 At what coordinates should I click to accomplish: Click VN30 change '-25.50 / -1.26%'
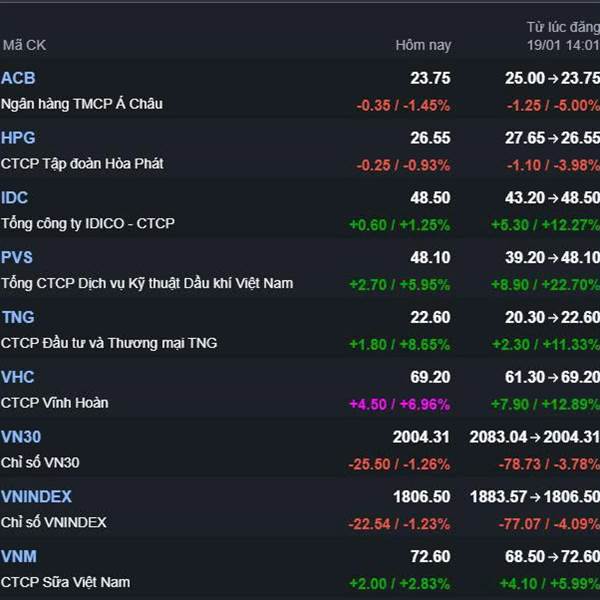[x=399, y=464]
